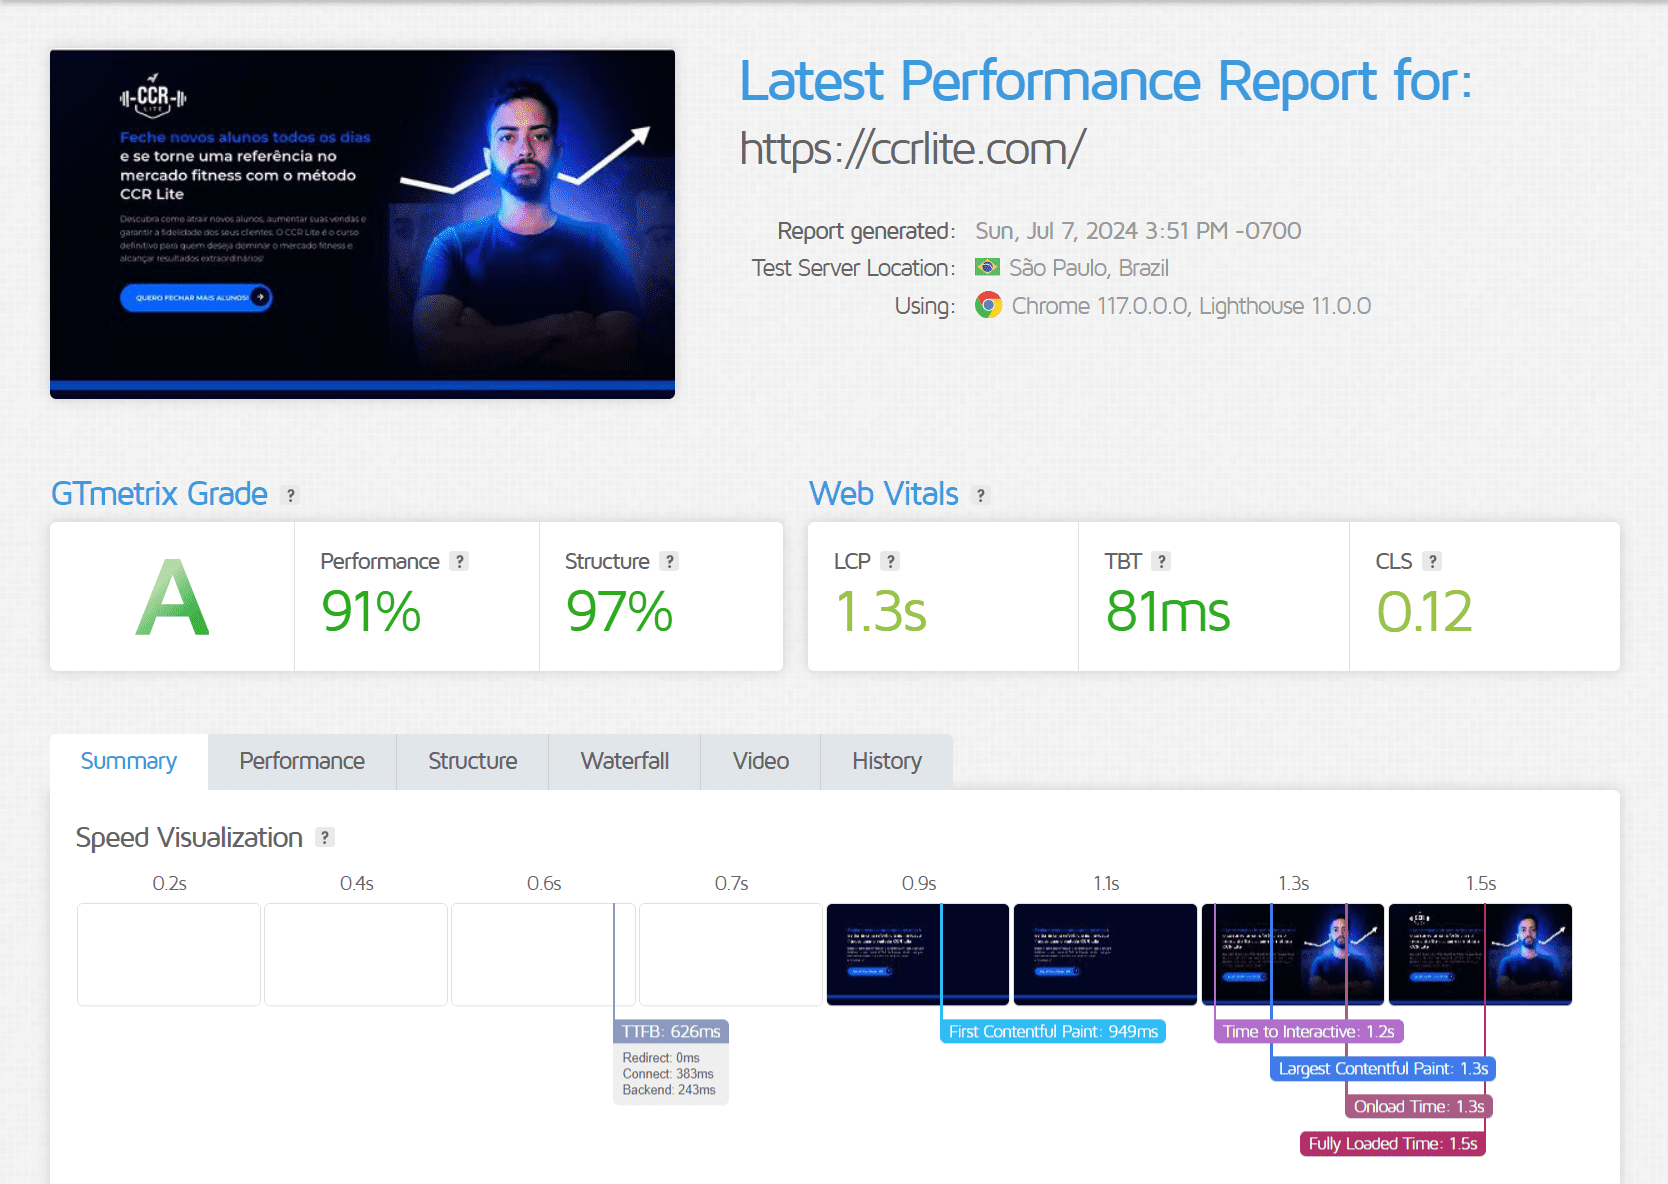Select the Summary tab

tap(129, 761)
